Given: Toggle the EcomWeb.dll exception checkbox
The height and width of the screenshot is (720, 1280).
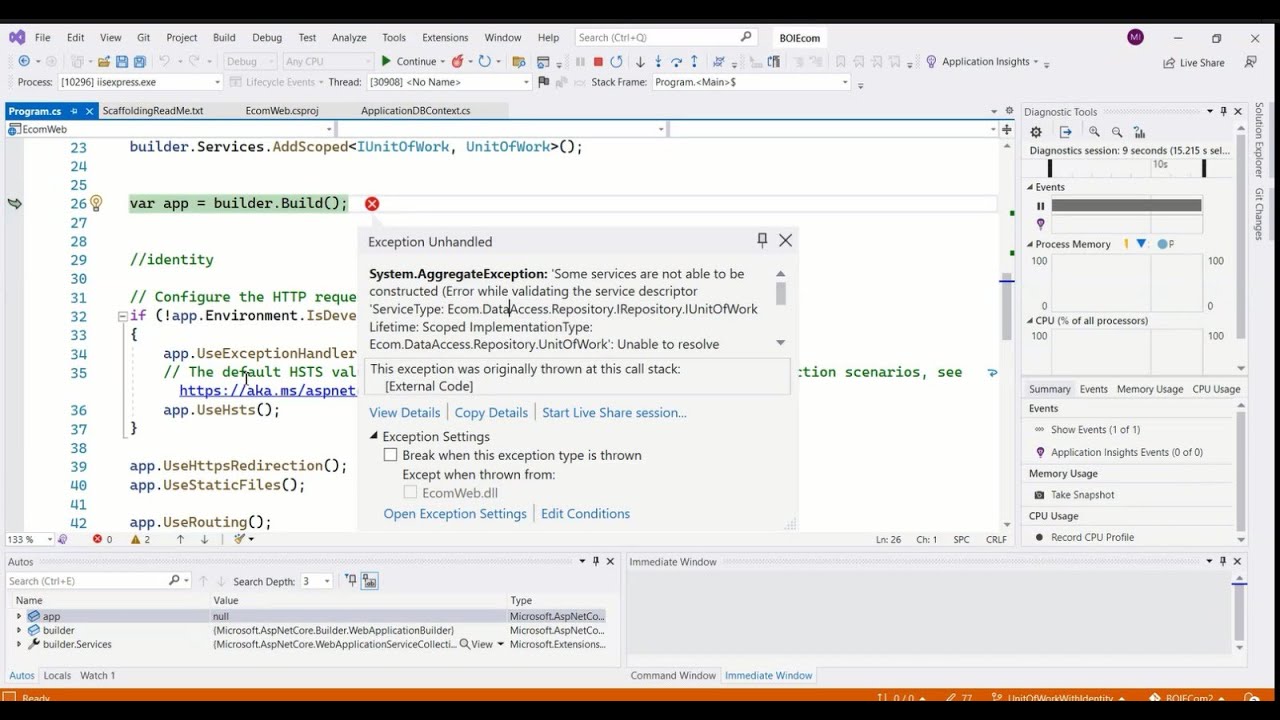Looking at the screenshot, I should coord(410,493).
